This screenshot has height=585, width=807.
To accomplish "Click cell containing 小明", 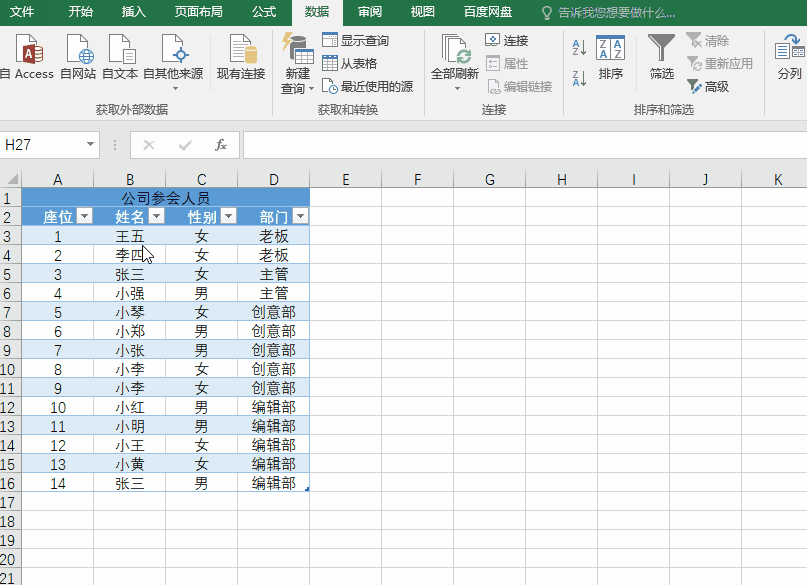I will [x=130, y=427].
